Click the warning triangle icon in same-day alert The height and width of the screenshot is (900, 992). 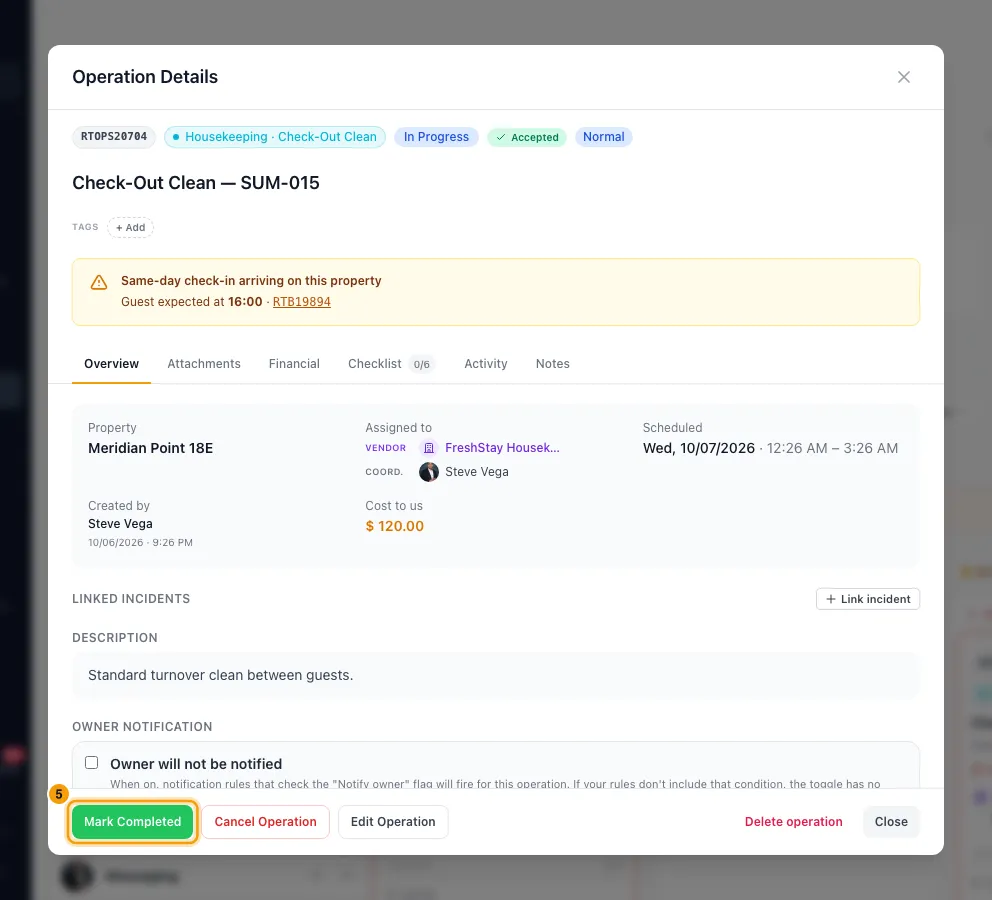tap(99, 282)
